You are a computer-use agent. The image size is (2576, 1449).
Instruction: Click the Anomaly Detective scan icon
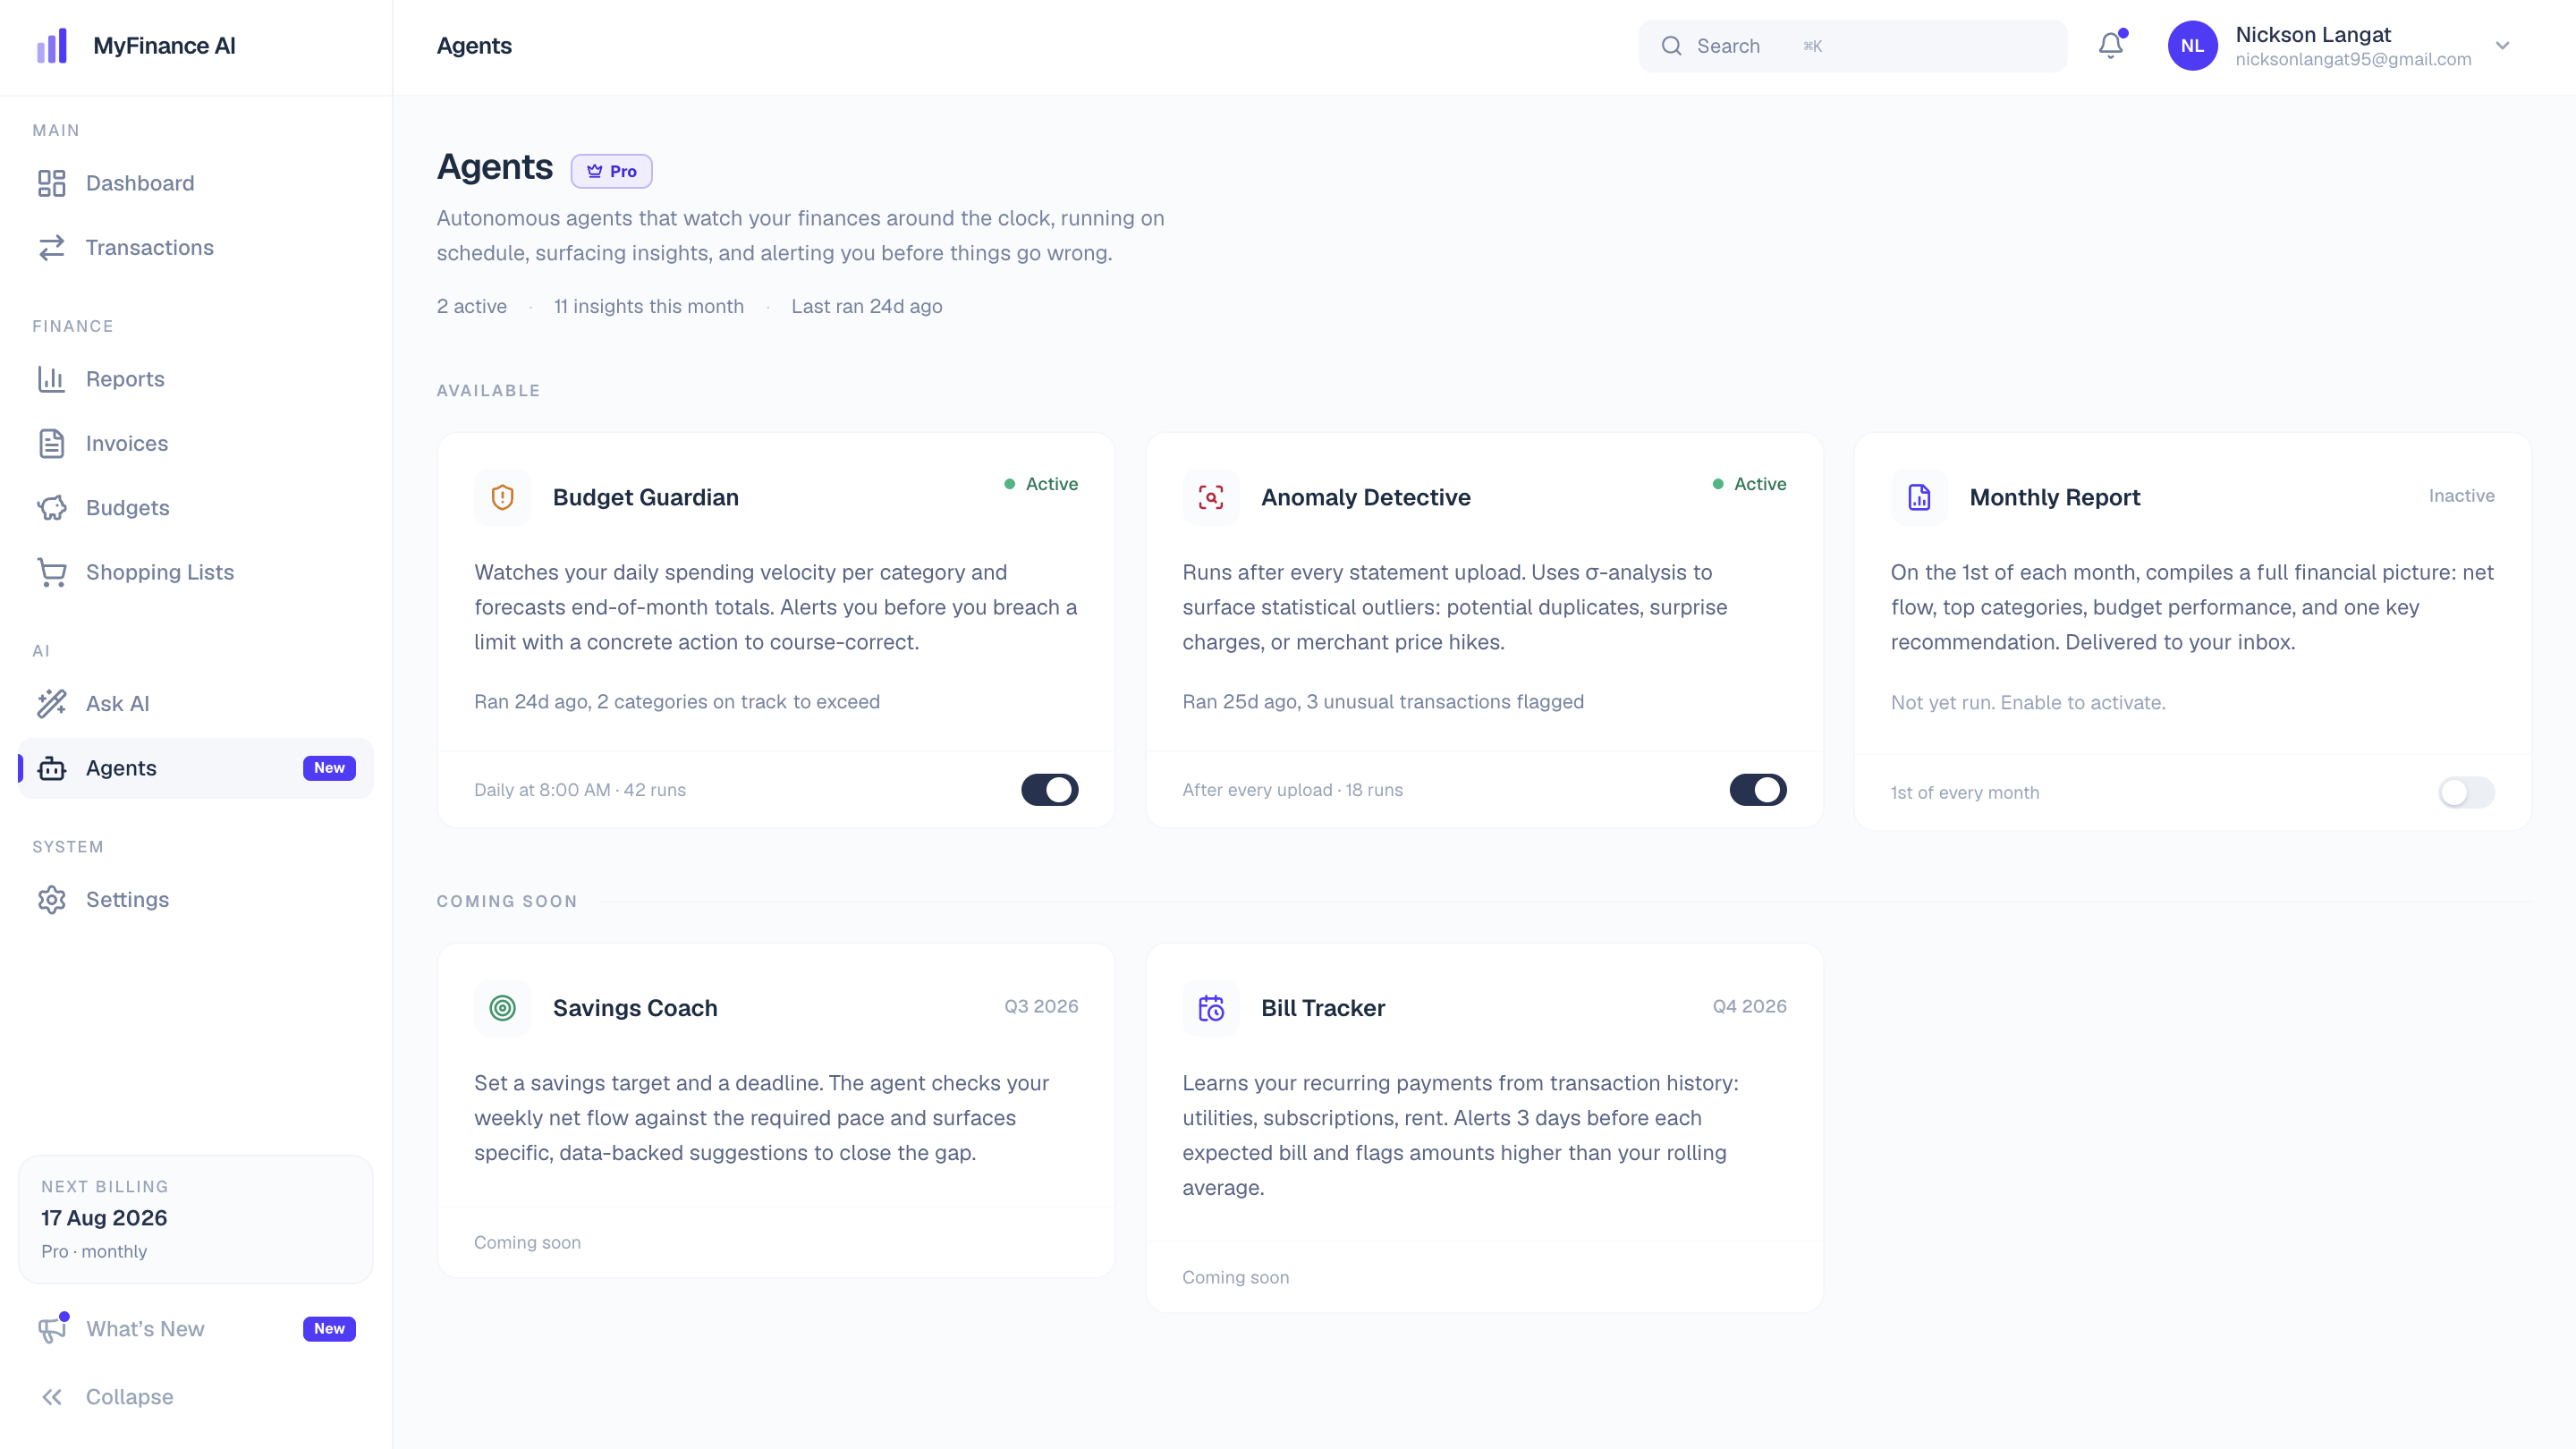point(1211,497)
